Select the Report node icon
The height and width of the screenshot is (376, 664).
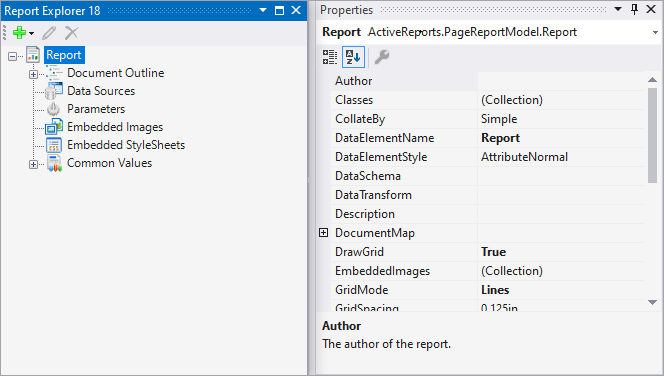33,55
